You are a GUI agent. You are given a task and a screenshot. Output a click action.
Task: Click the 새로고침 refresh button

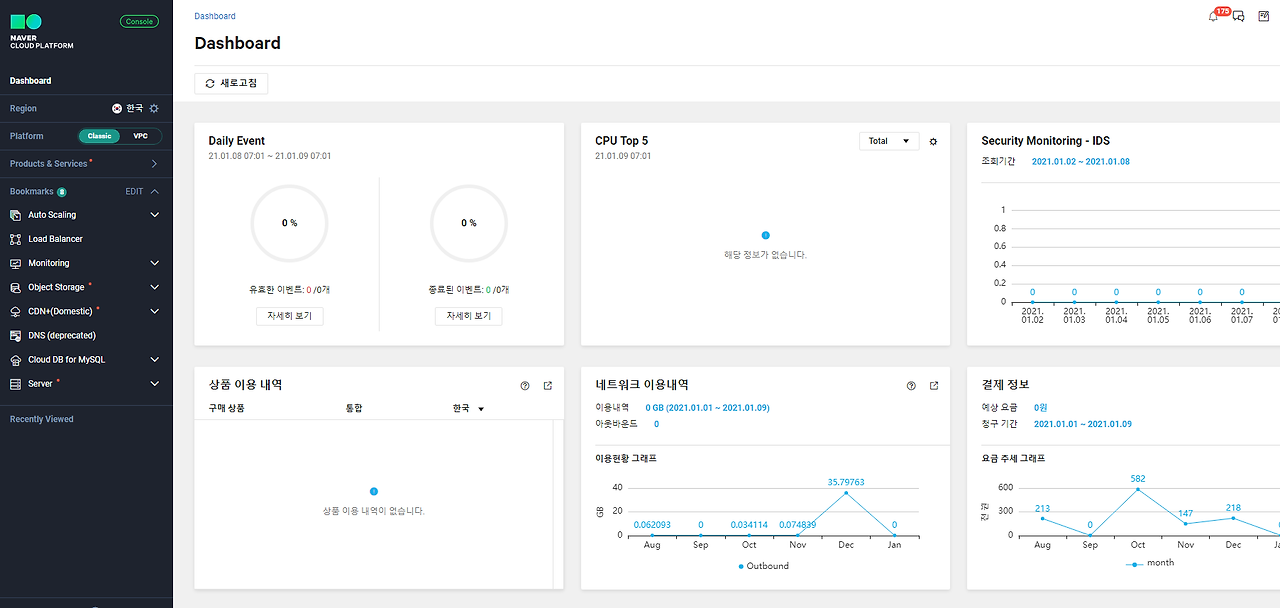coord(231,83)
